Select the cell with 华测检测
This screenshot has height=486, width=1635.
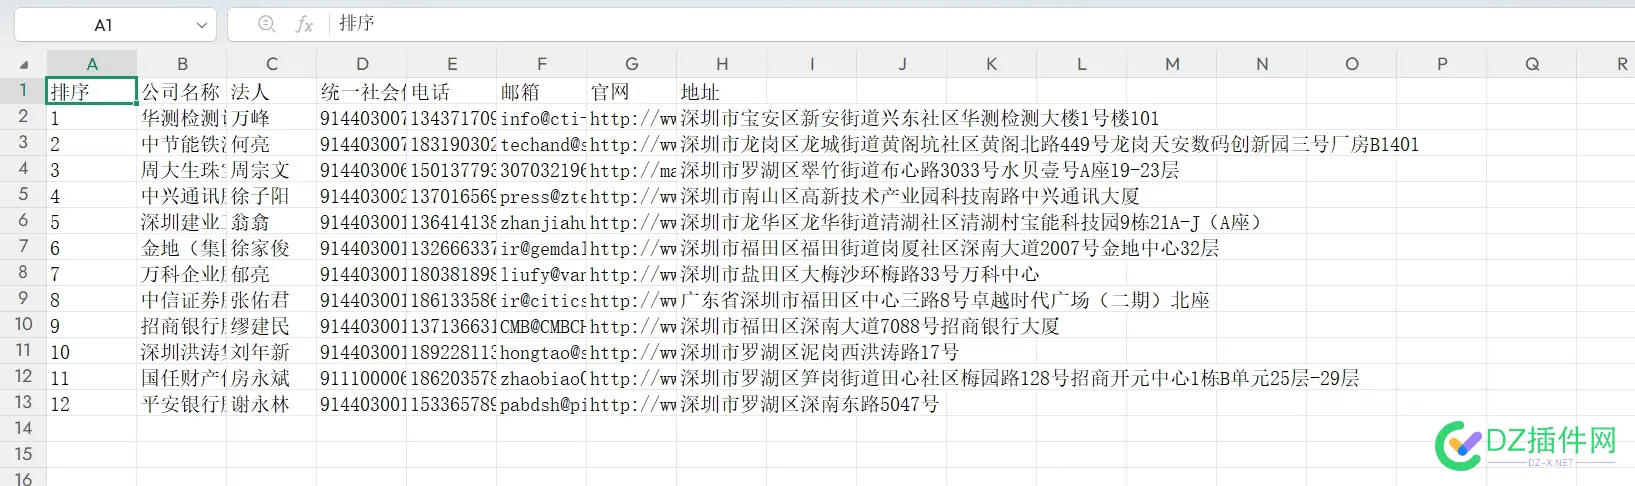[x=182, y=117]
